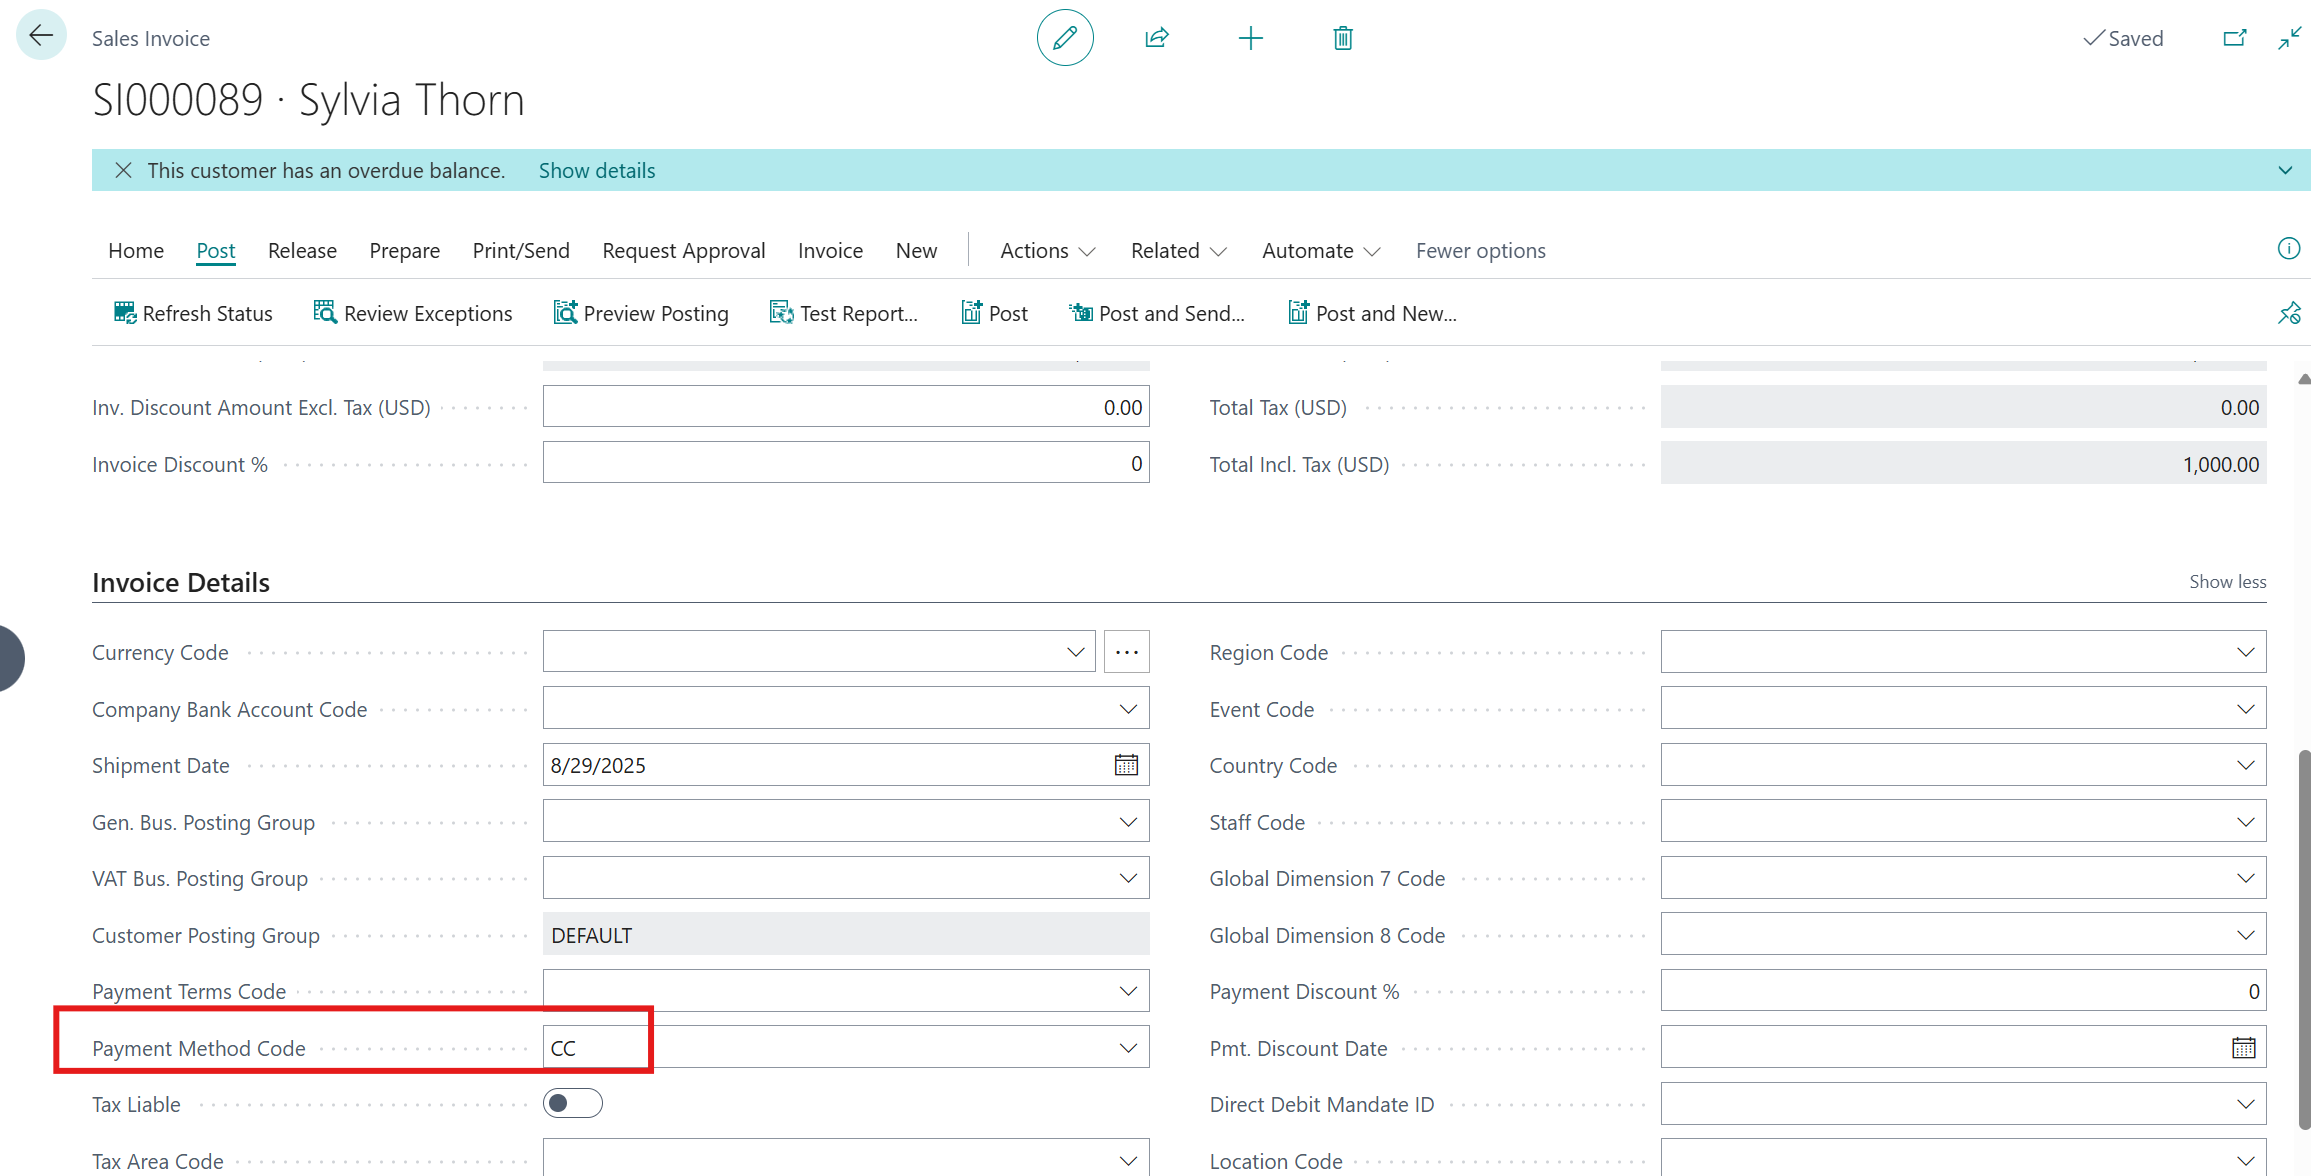2311x1176 pixels.
Task: Expand Payment Method Code dropdown
Action: [1128, 1048]
